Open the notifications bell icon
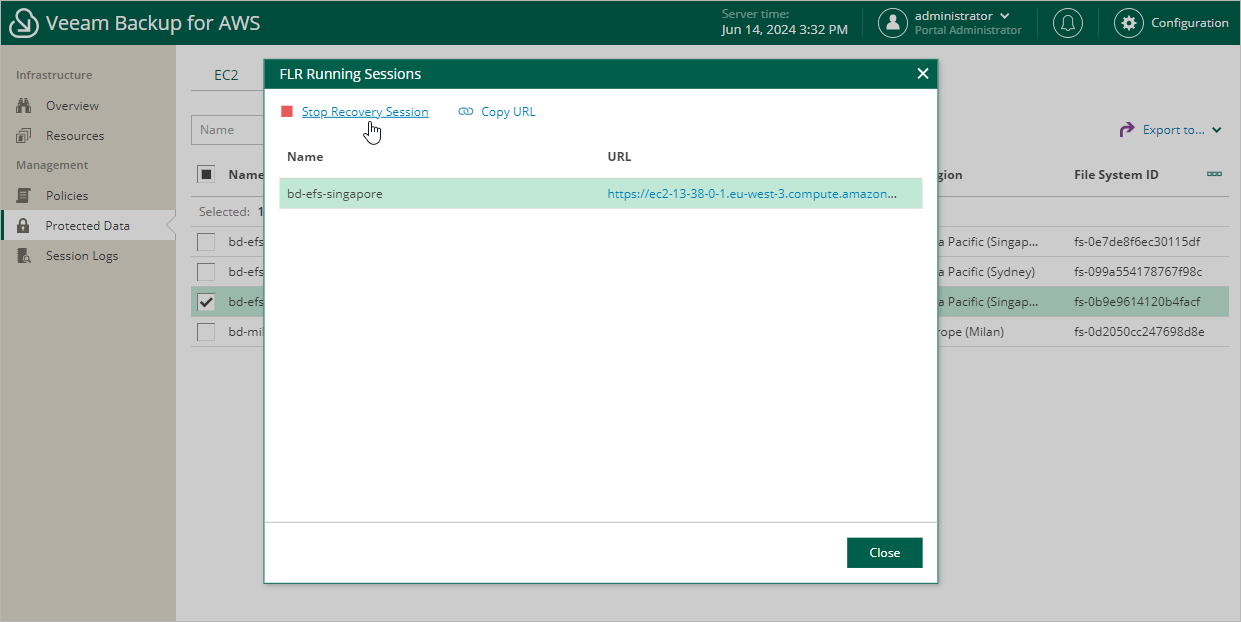 click(1068, 23)
